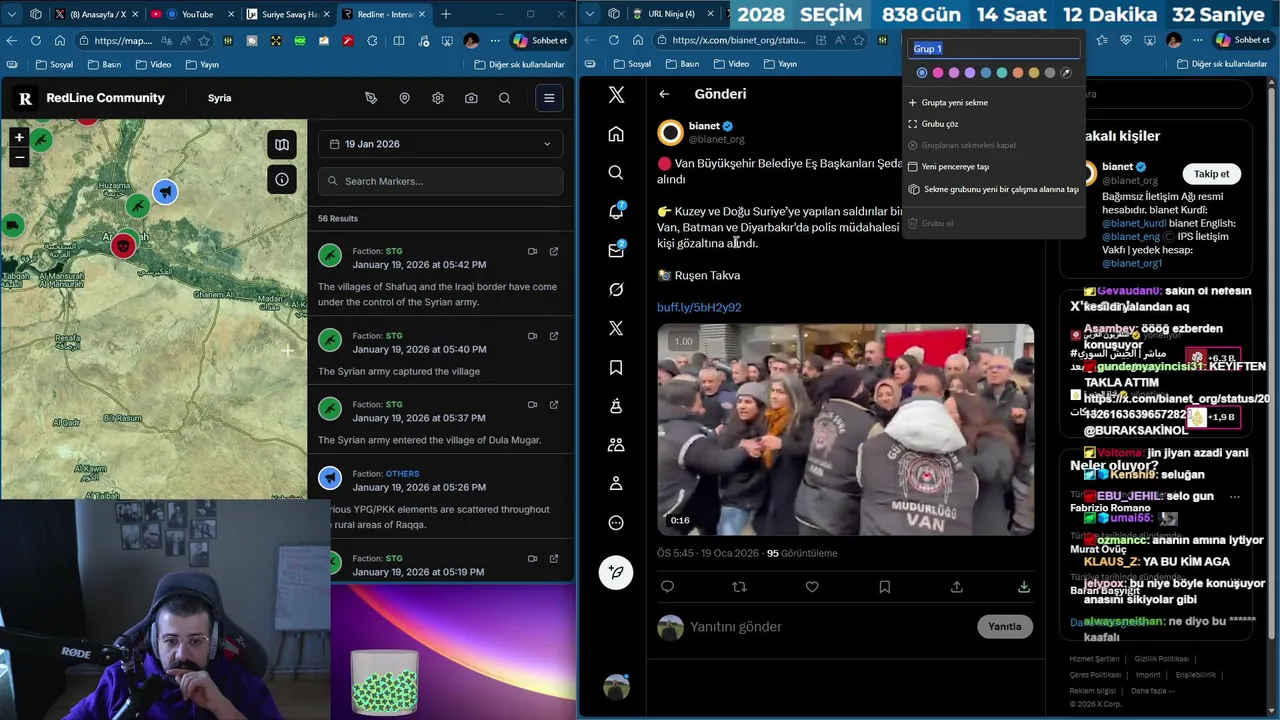
Task: Open the RedLine draw tool
Action: click(x=371, y=98)
